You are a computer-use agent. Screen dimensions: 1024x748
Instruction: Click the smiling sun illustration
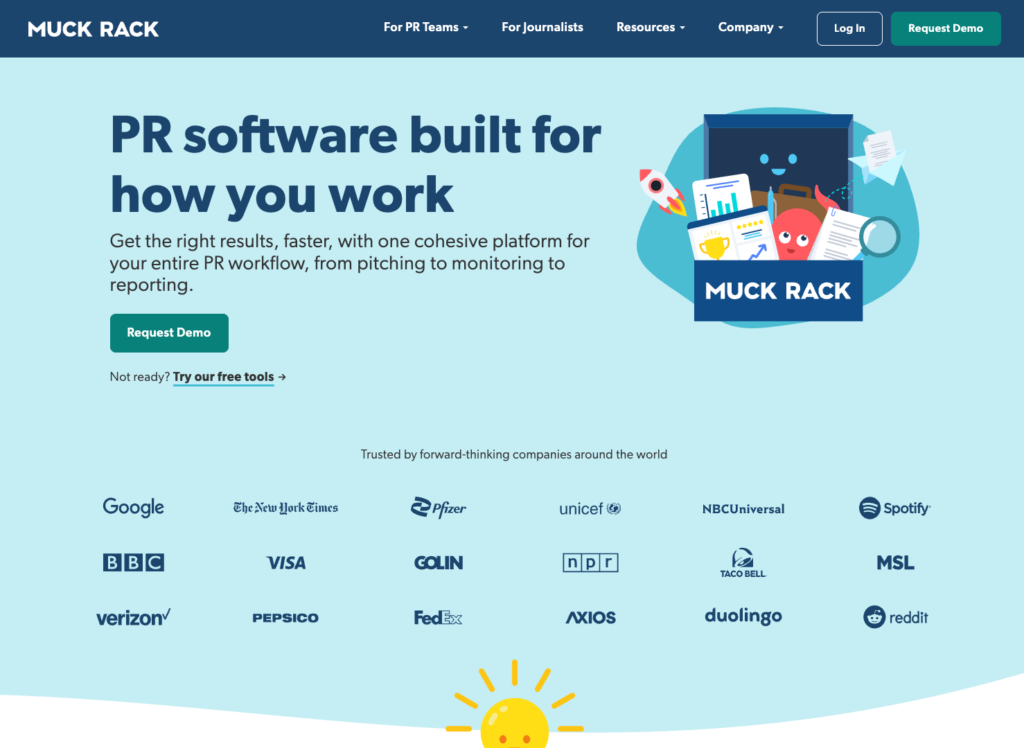tap(515, 706)
